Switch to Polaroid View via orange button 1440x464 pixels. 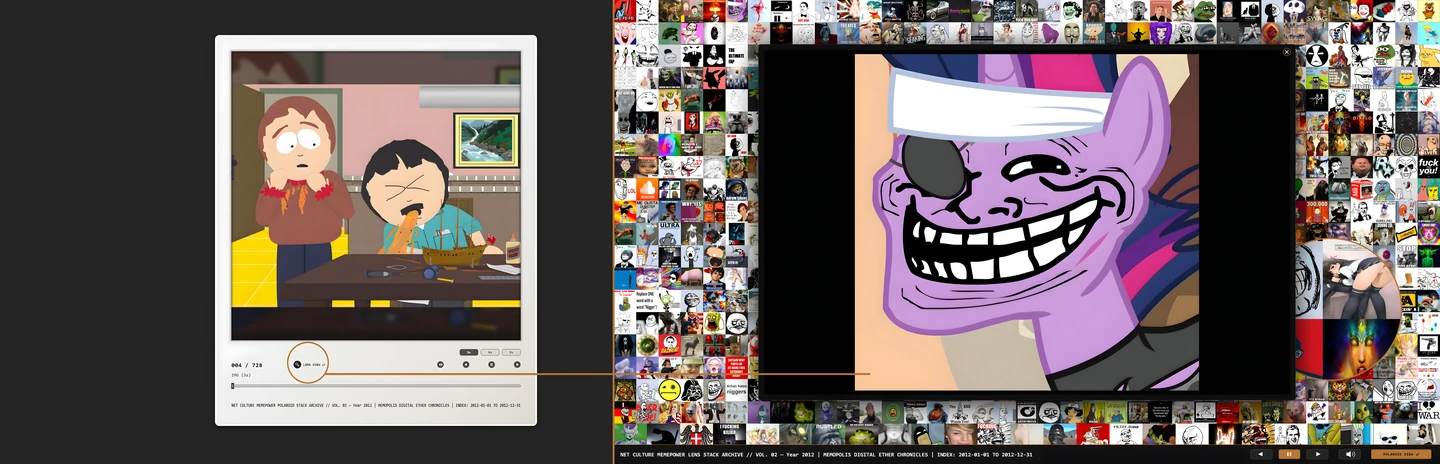point(1400,454)
